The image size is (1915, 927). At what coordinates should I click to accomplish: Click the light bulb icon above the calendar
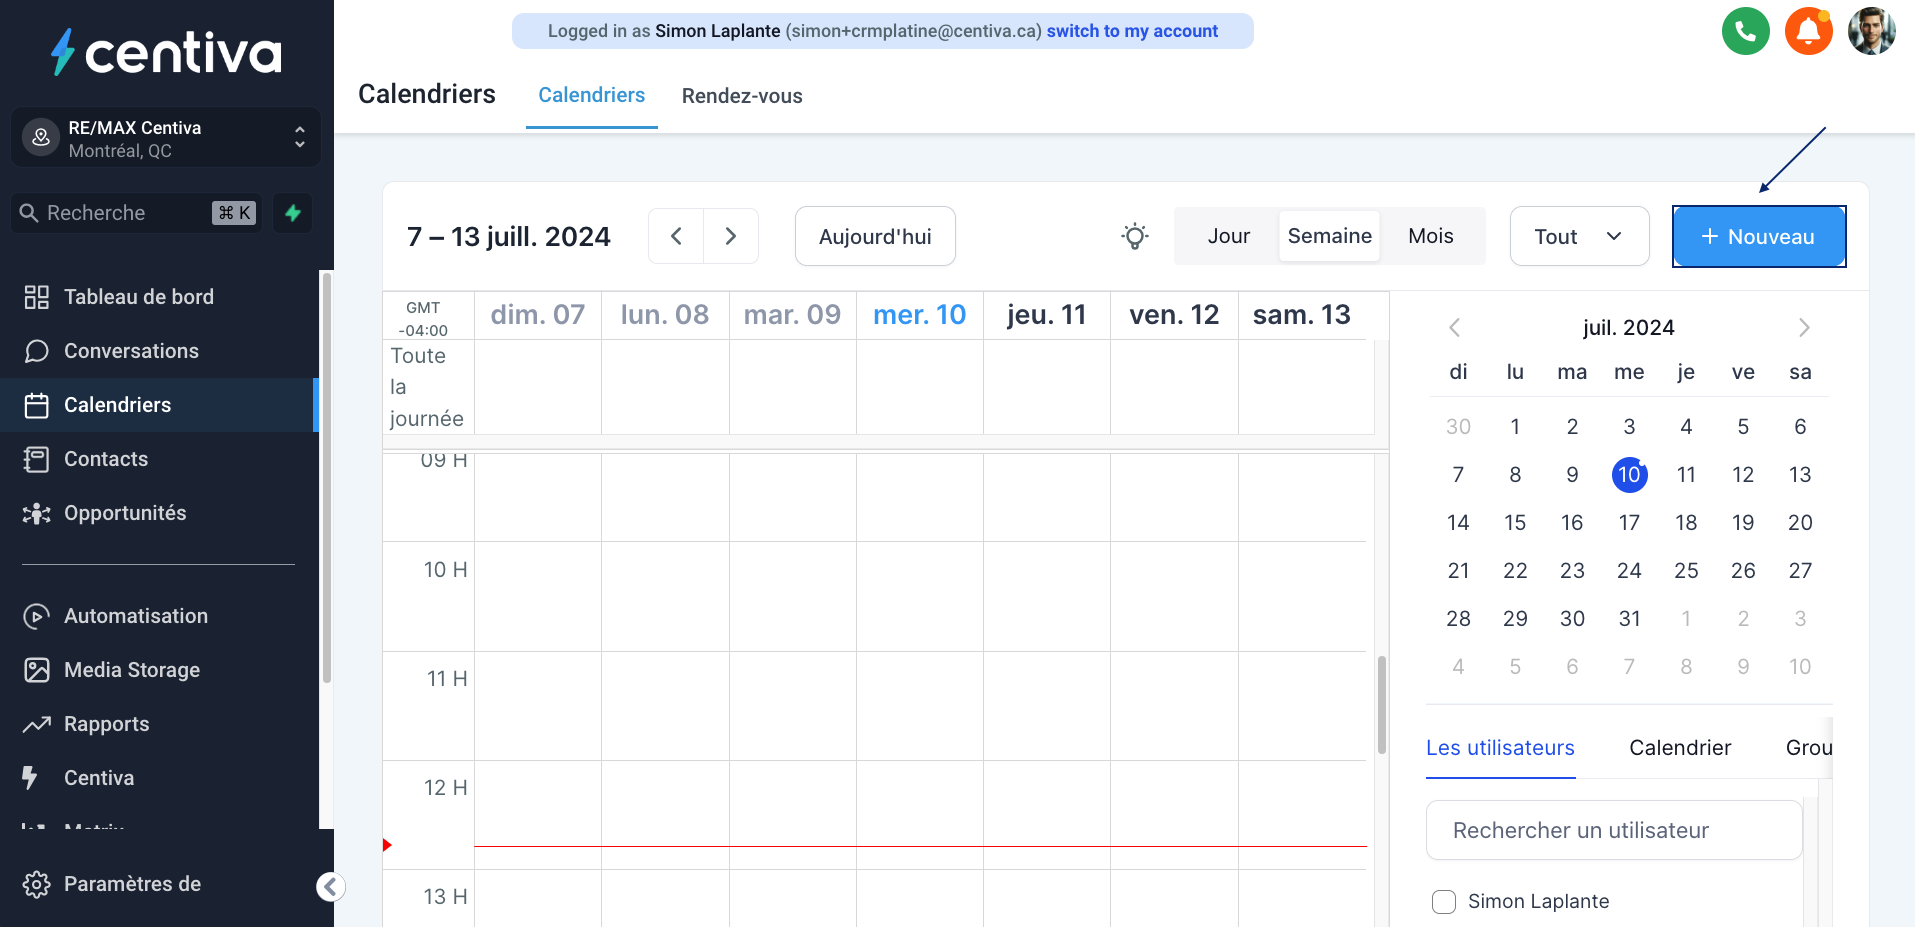point(1134,236)
